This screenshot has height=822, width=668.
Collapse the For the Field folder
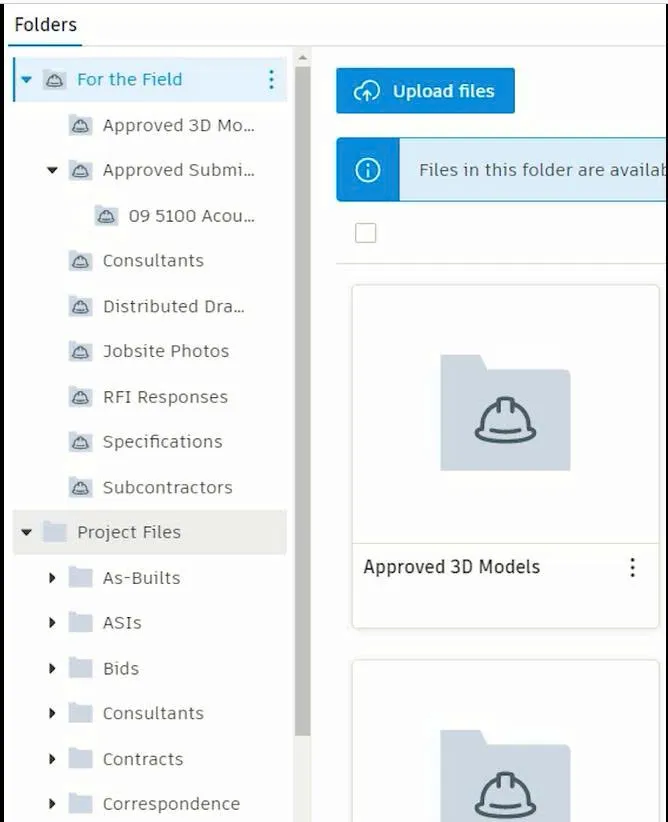click(26, 80)
